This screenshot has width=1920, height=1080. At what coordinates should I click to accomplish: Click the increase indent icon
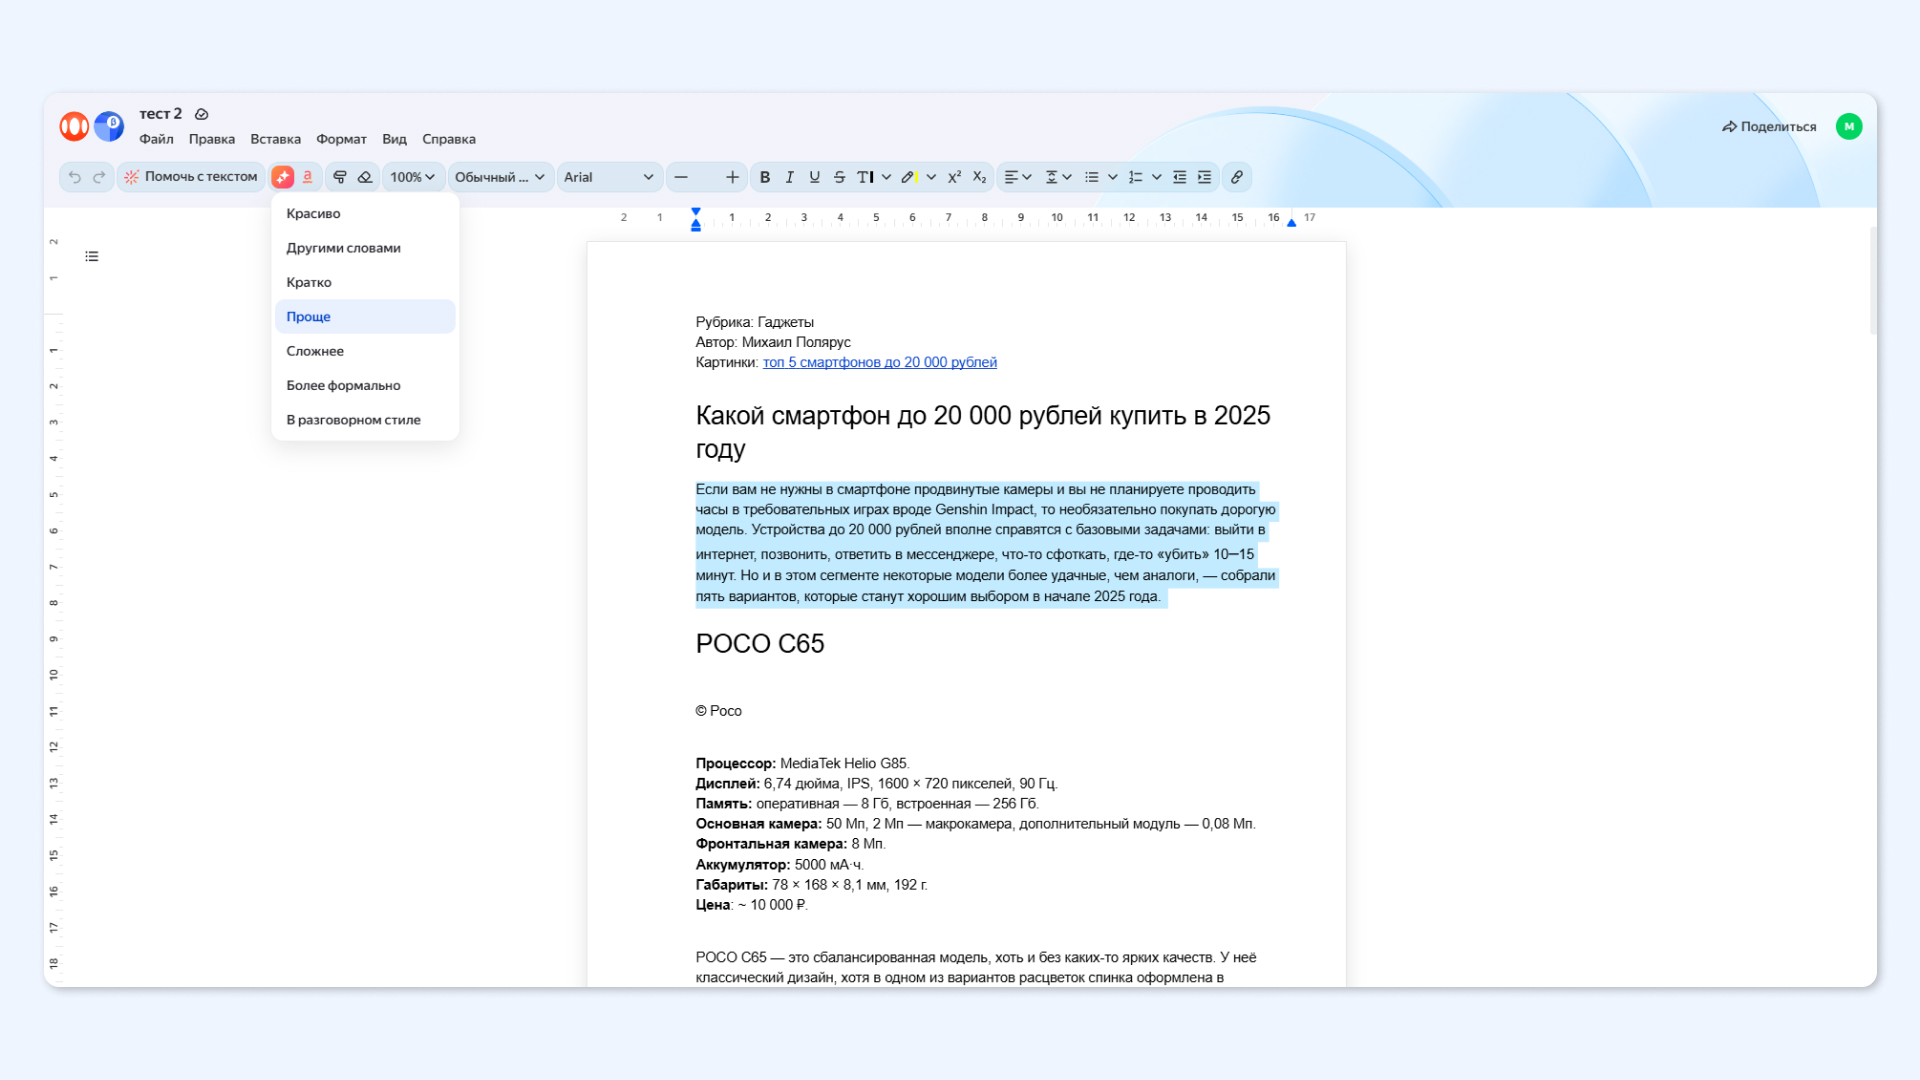1205,177
